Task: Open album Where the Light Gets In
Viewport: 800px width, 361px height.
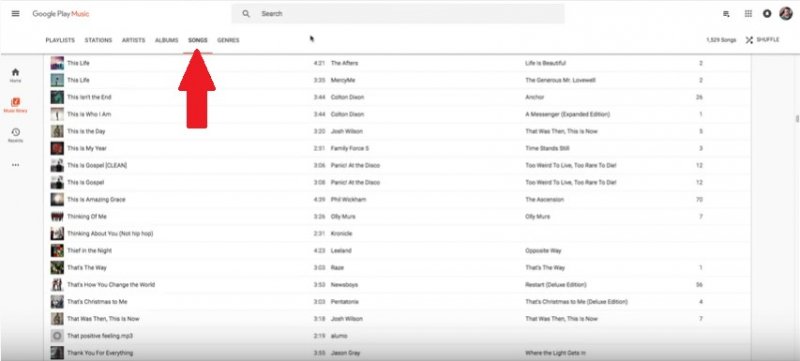Action: pyautogui.click(x=556, y=352)
